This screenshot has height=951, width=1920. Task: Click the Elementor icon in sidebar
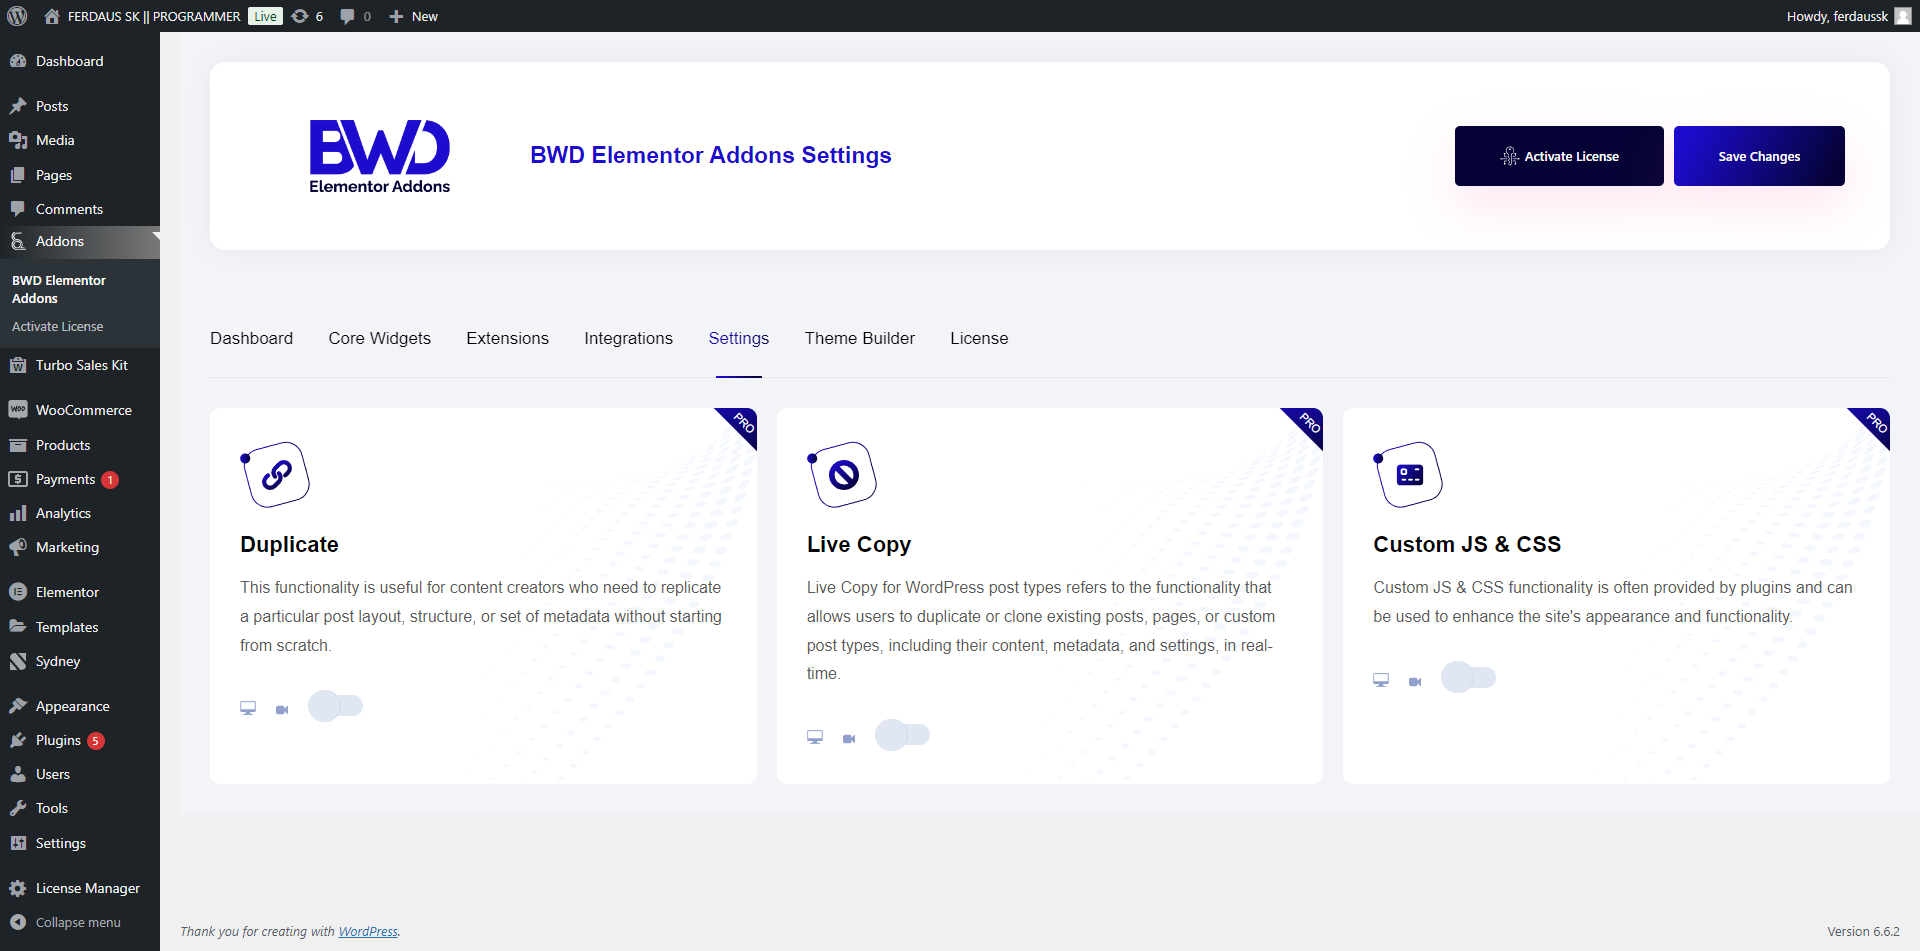(x=18, y=592)
